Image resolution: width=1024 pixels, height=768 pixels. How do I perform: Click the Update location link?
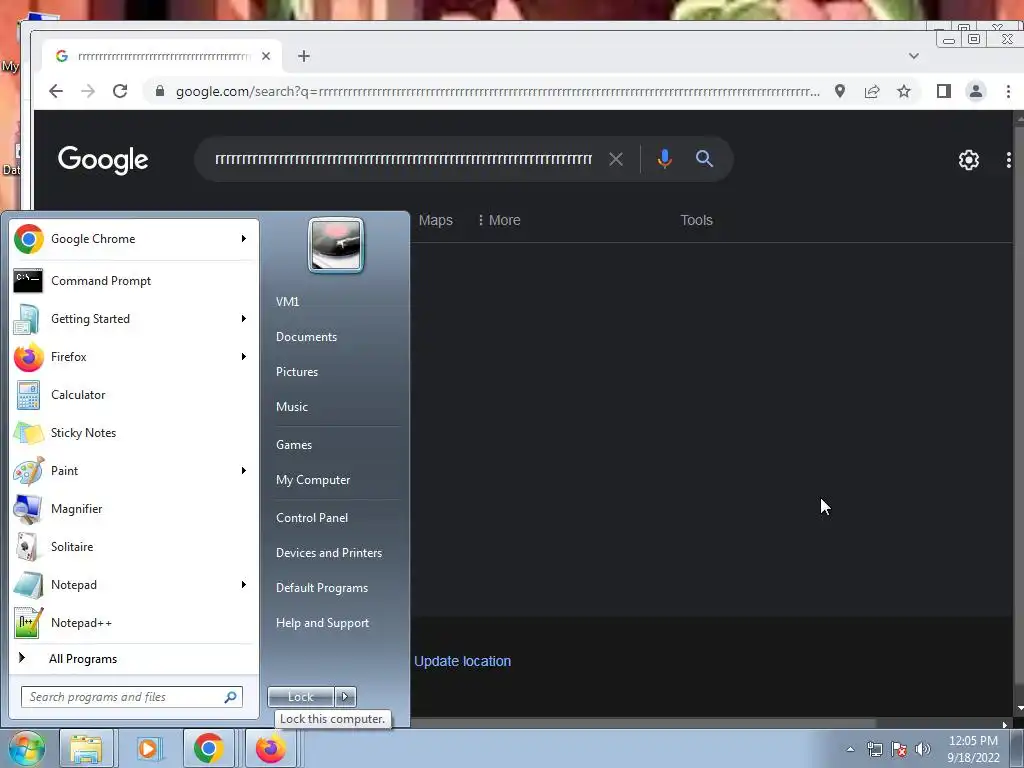point(462,661)
